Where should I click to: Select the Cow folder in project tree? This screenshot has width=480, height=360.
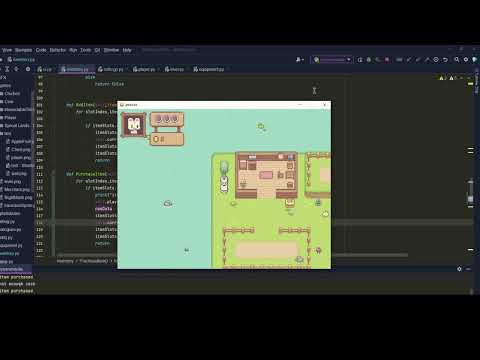click(7, 102)
